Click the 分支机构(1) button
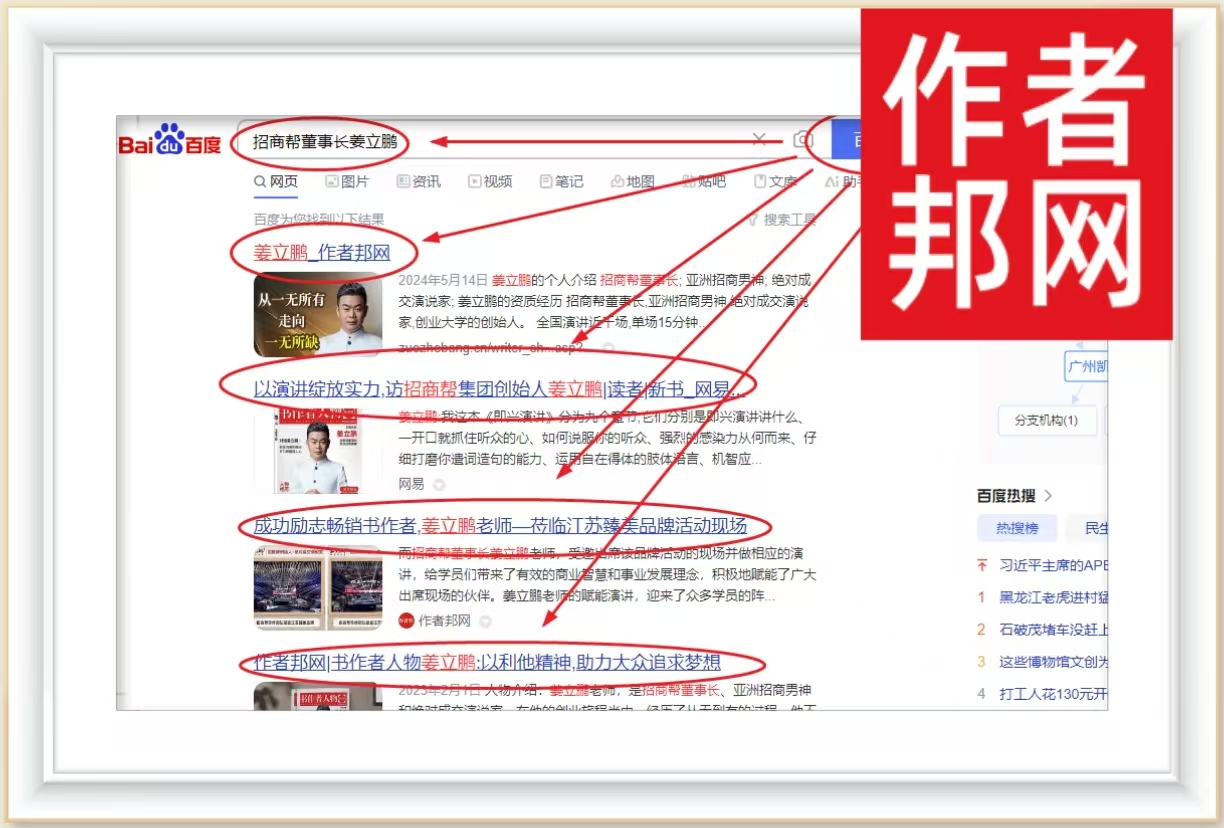Viewport: 1224px width, 828px height. click(x=1046, y=420)
